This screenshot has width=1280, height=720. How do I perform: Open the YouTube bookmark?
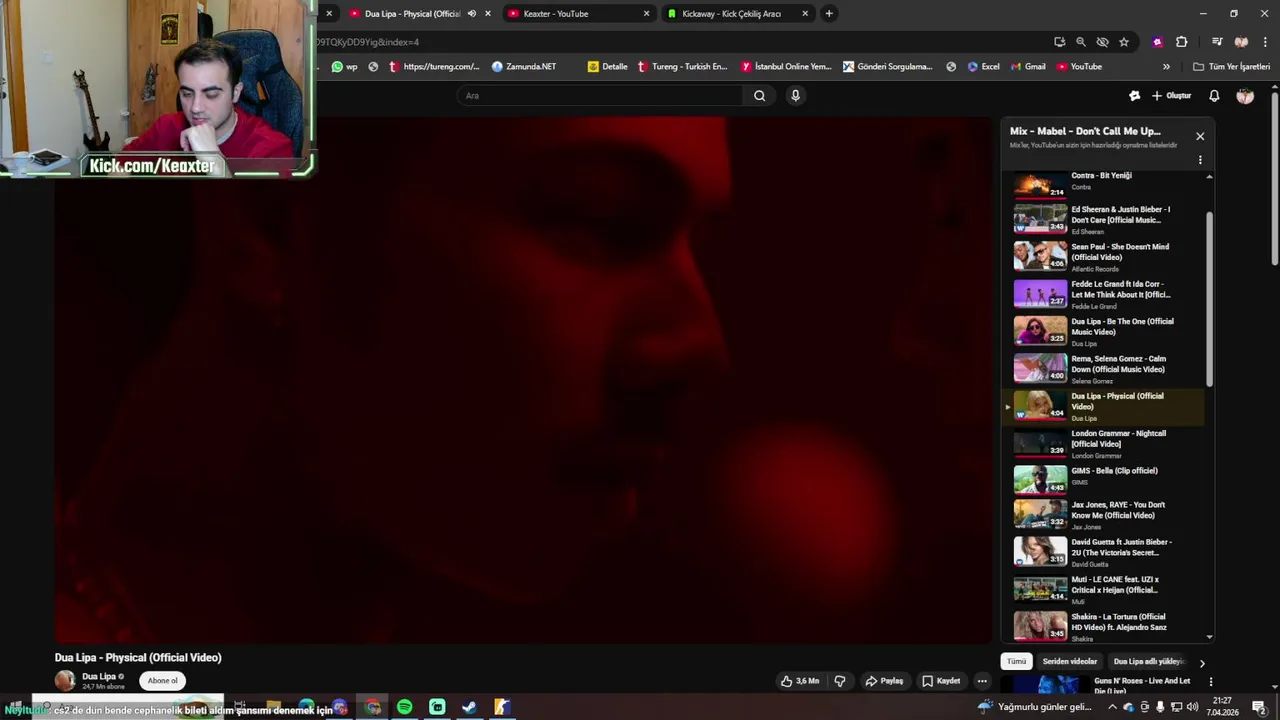pyautogui.click(x=1079, y=67)
